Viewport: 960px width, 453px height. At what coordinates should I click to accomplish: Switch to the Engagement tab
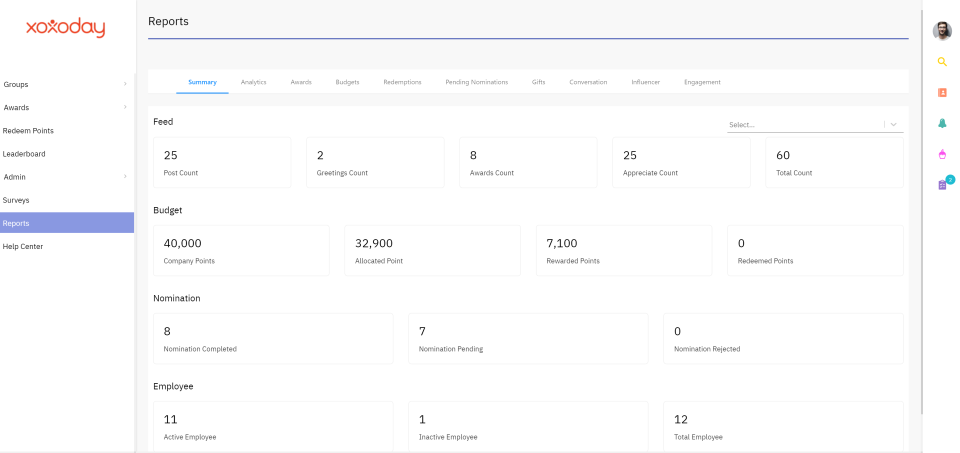[x=702, y=82]
